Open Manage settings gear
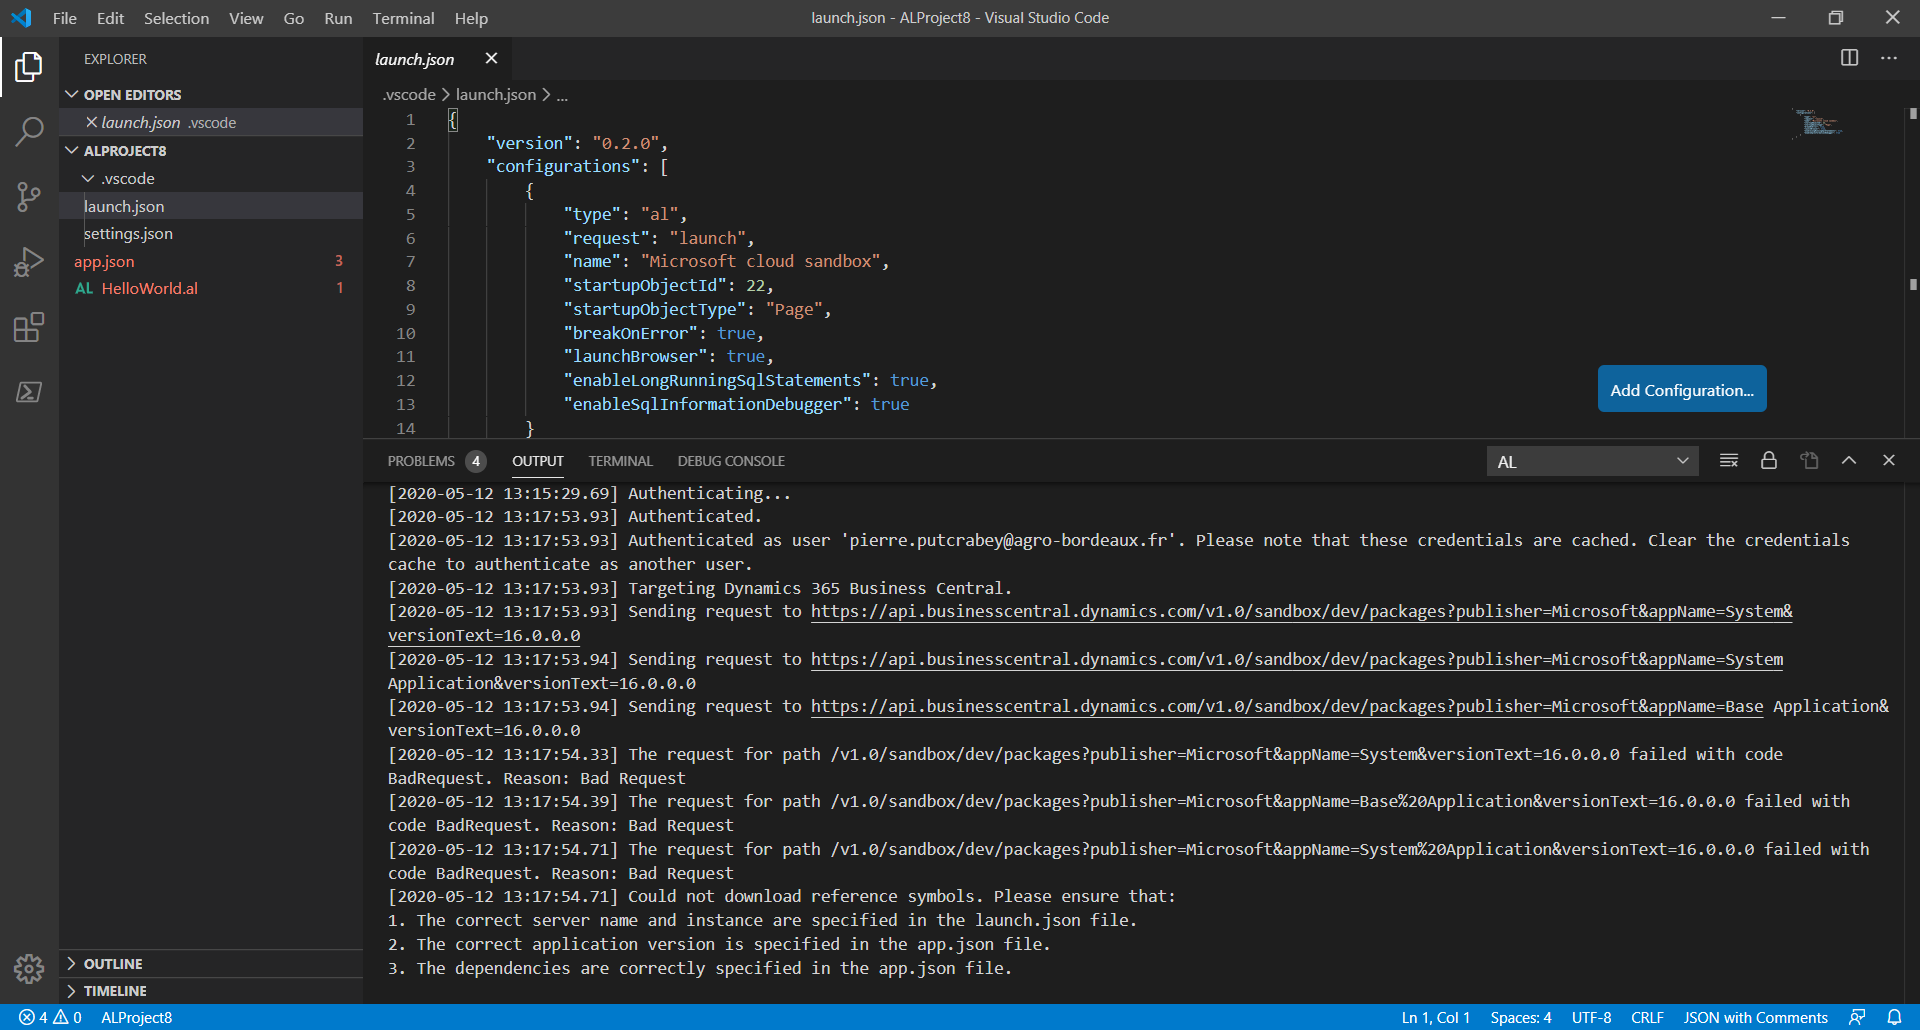This screenshot has height=1030, width=1920. pyautogui.click(x=29, y=968)
